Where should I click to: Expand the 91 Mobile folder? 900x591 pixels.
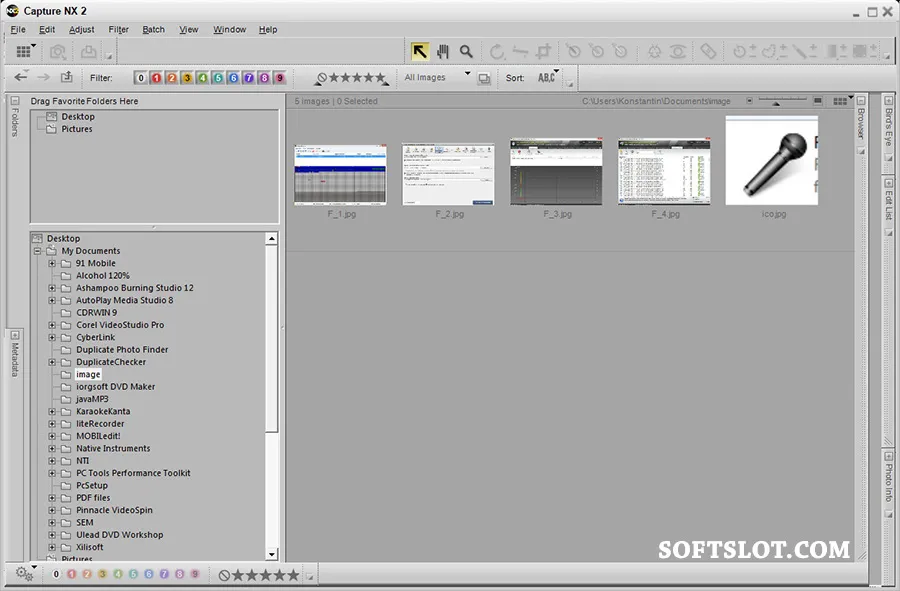pos(52,263)
